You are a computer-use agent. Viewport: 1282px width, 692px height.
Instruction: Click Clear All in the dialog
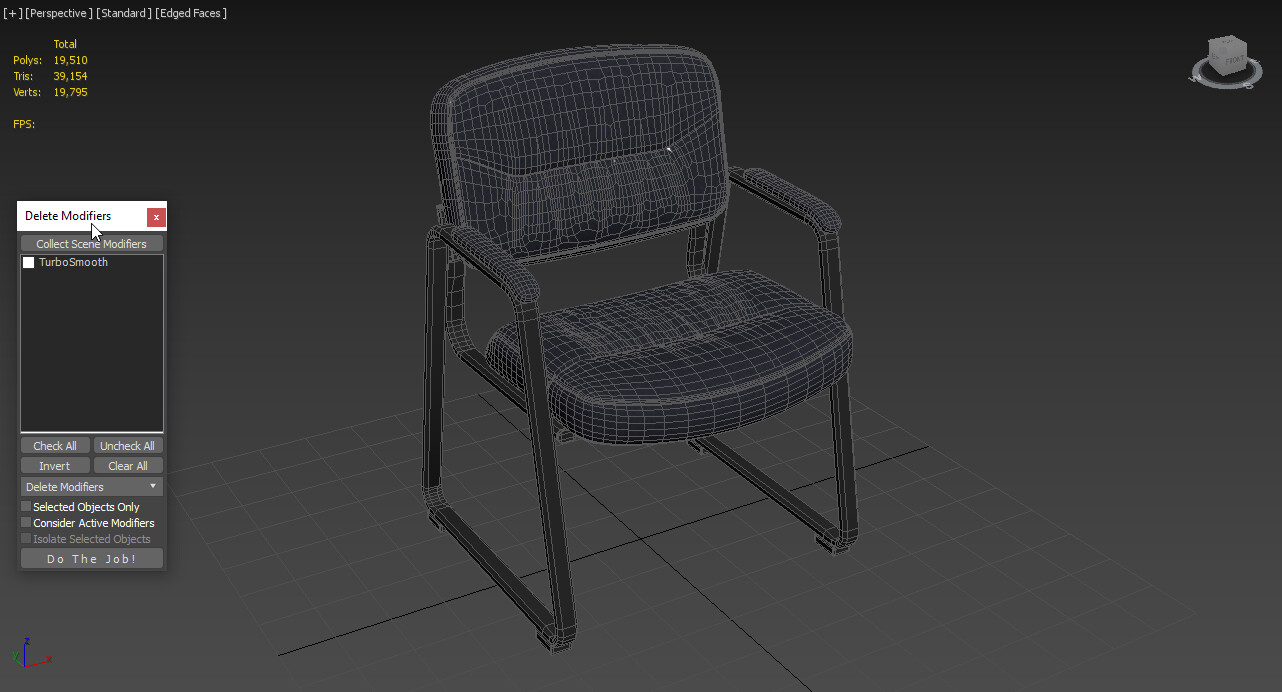click(x=127, y=465)
